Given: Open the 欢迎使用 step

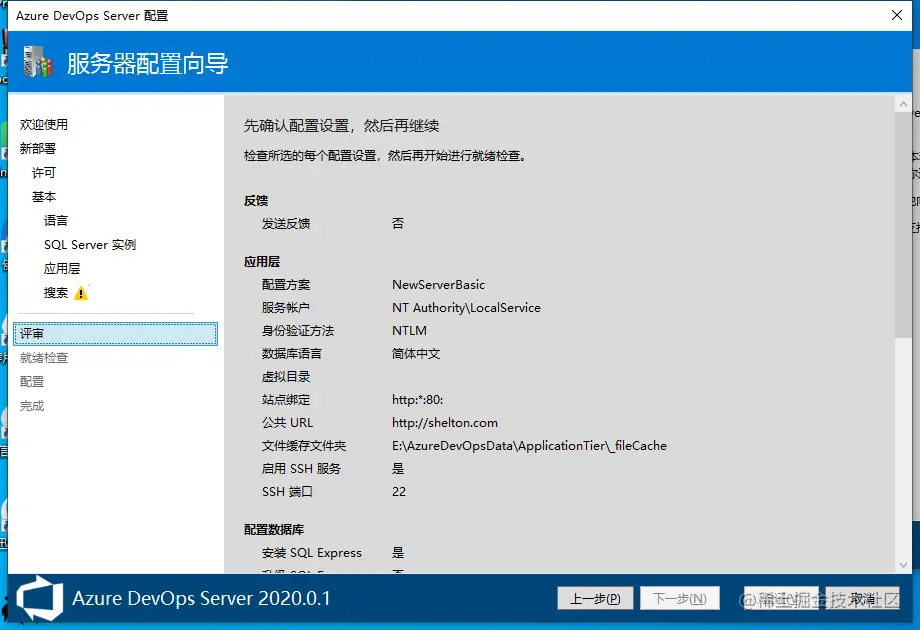Looking at the screenshot, I should [x=44, y=124].
